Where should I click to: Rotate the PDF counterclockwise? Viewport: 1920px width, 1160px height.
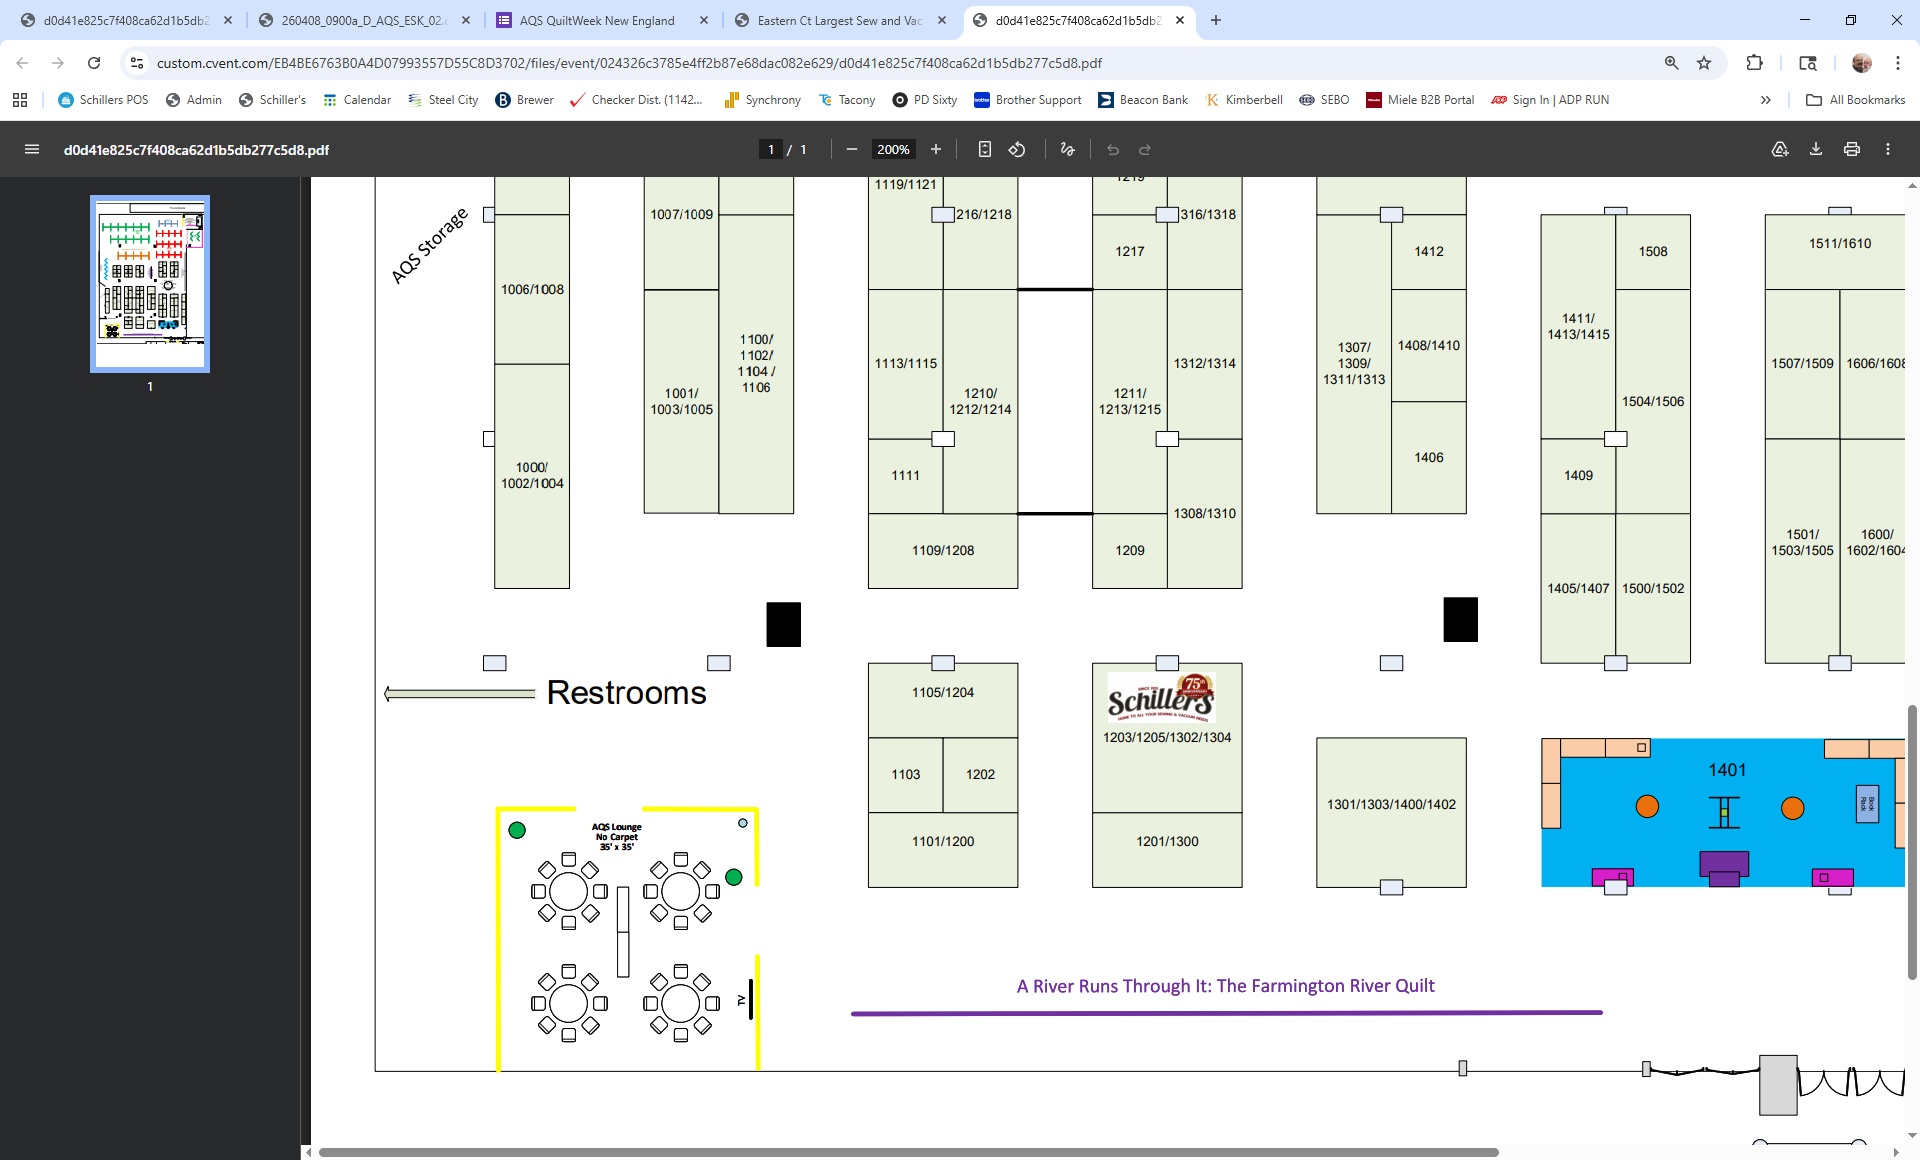[1017, 150]
